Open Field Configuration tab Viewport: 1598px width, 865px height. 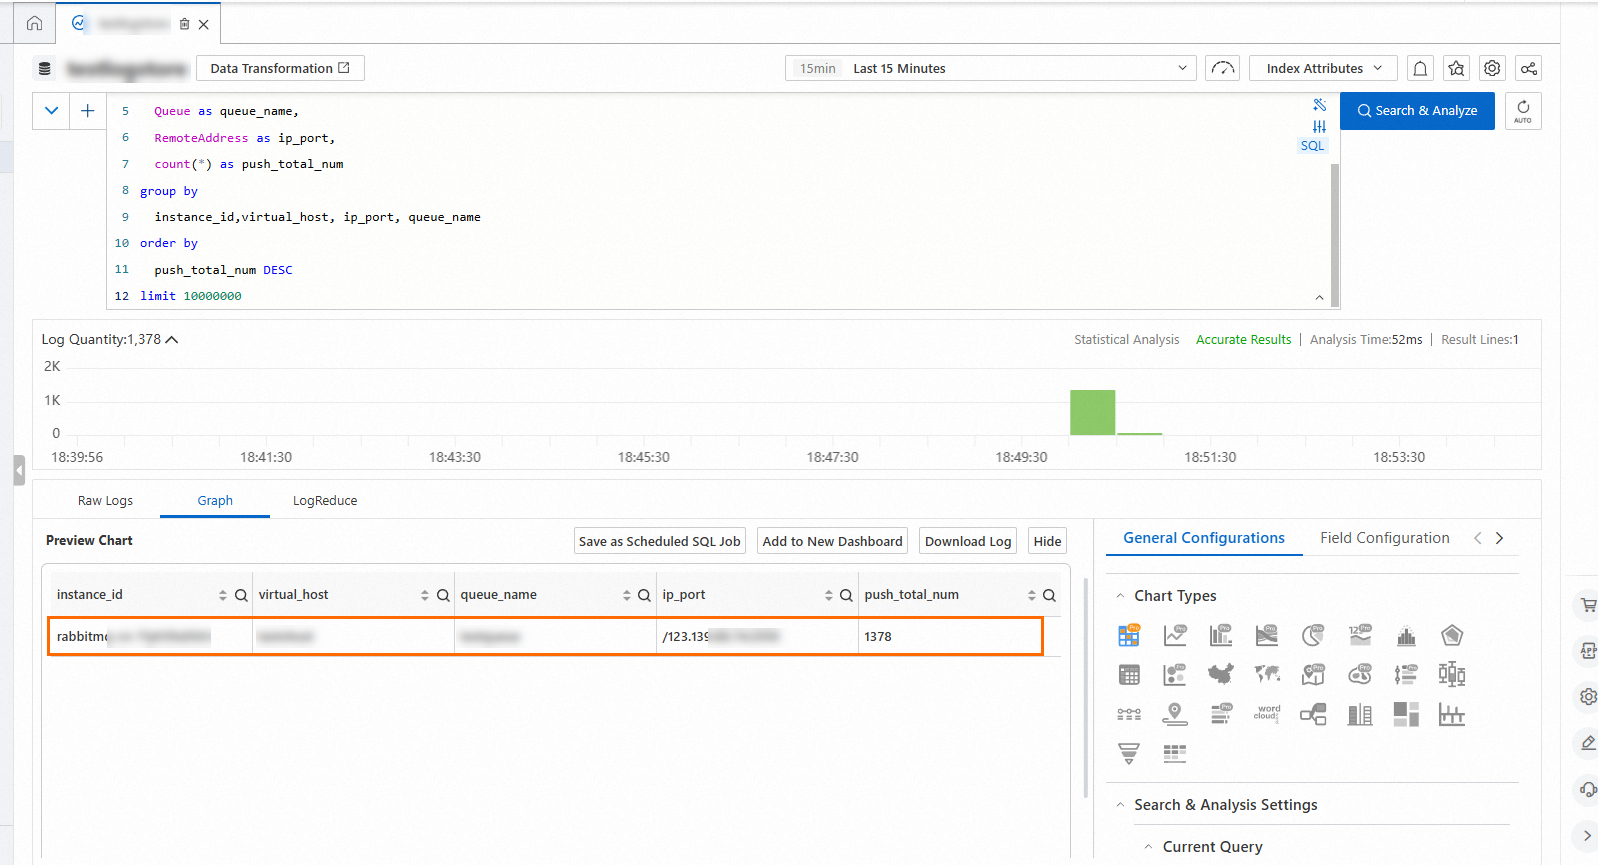pos(1385,538)
